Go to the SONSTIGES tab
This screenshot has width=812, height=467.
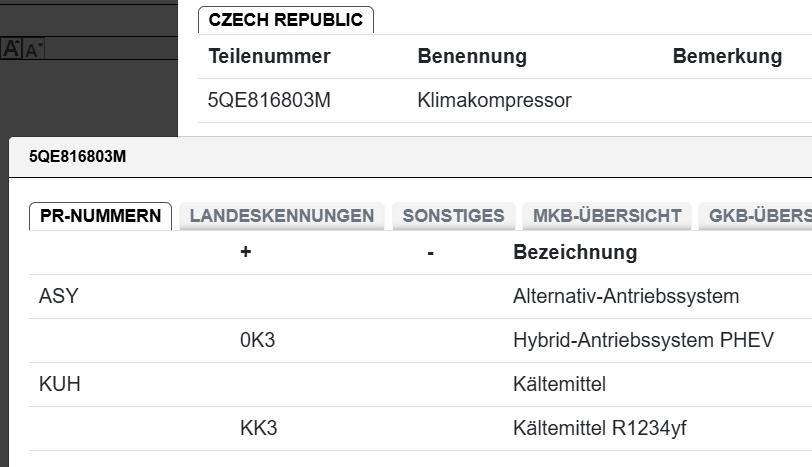click(453, 216)
